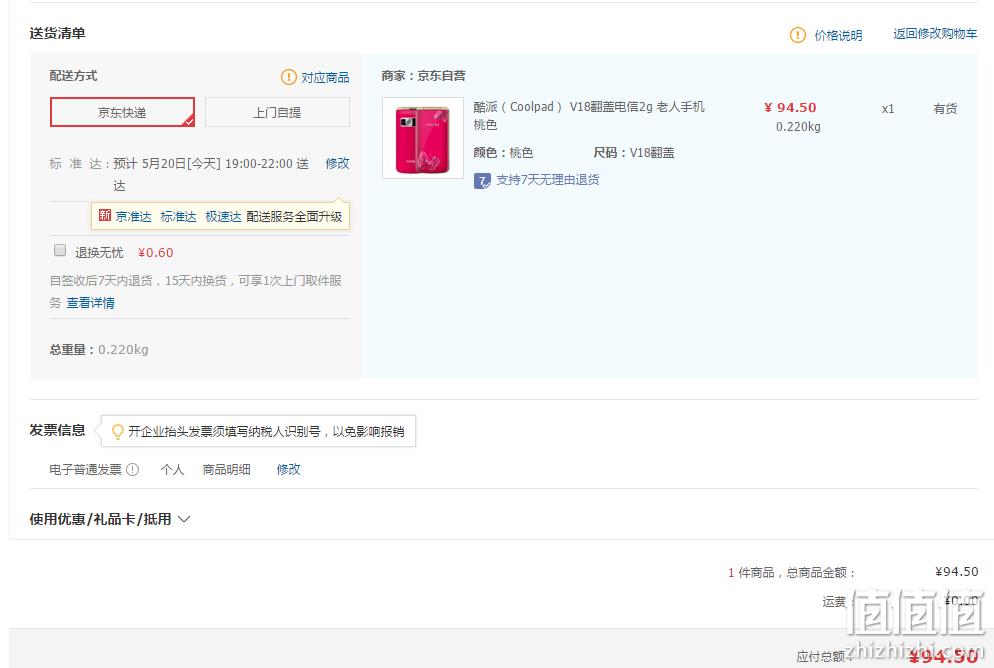View 查看详情 for return service
Screen dimensions: 994x668
click(x=91, y=303)
